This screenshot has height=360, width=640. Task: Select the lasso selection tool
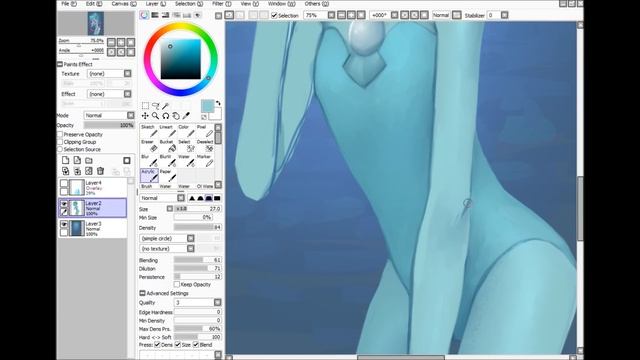point(156,106)
